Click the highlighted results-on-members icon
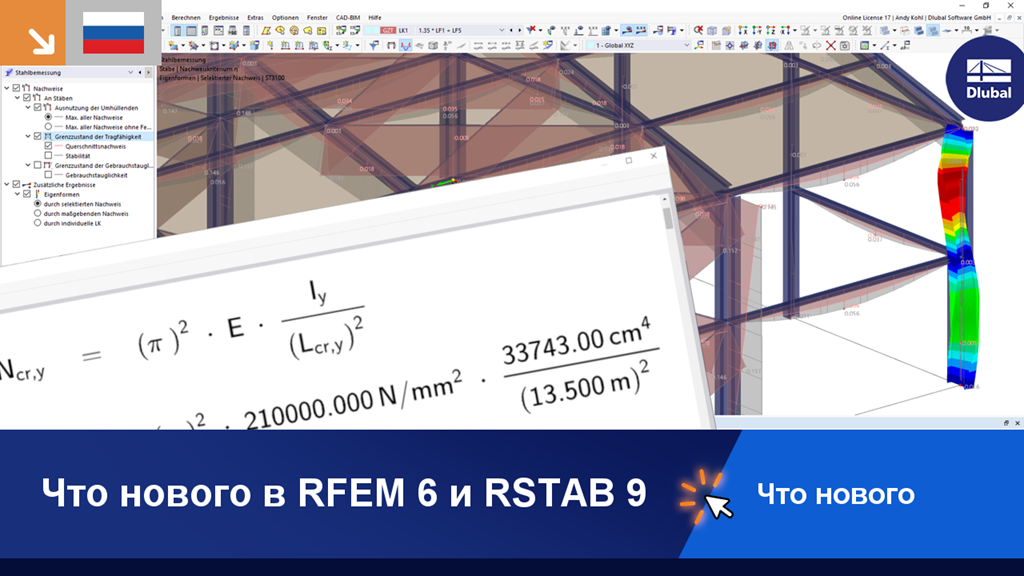Viewport: 1024px width, 576px height. pos(629,30)
